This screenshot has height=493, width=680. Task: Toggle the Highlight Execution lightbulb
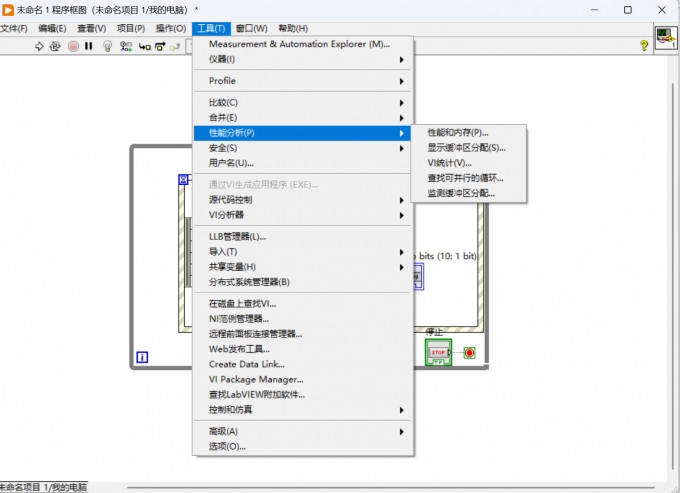pyautogui.click(x=108, y=46)
